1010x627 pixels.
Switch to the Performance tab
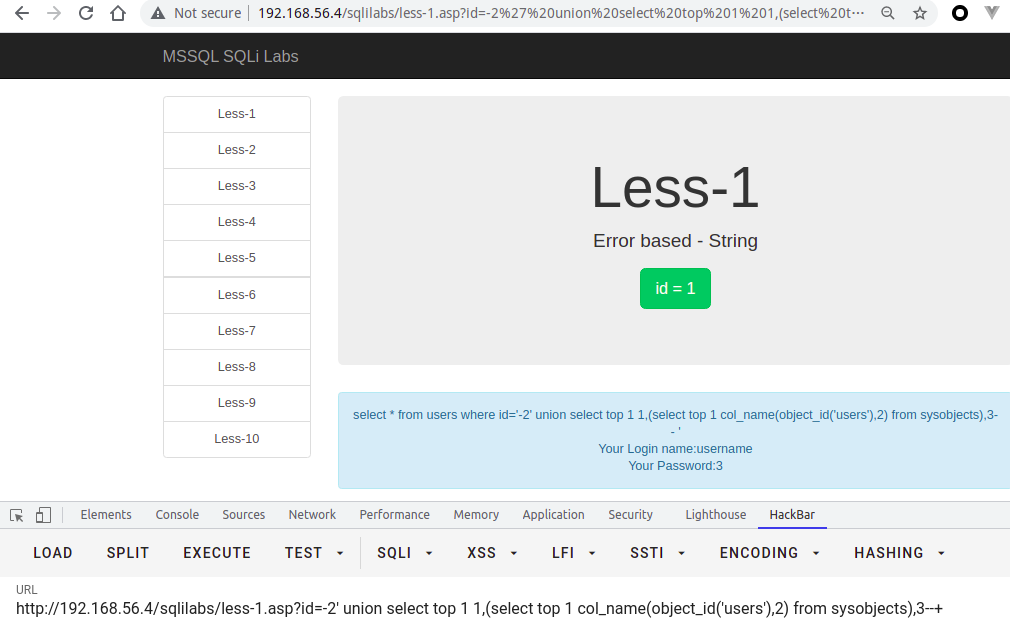pyautogui.click(x=394, y=515)
